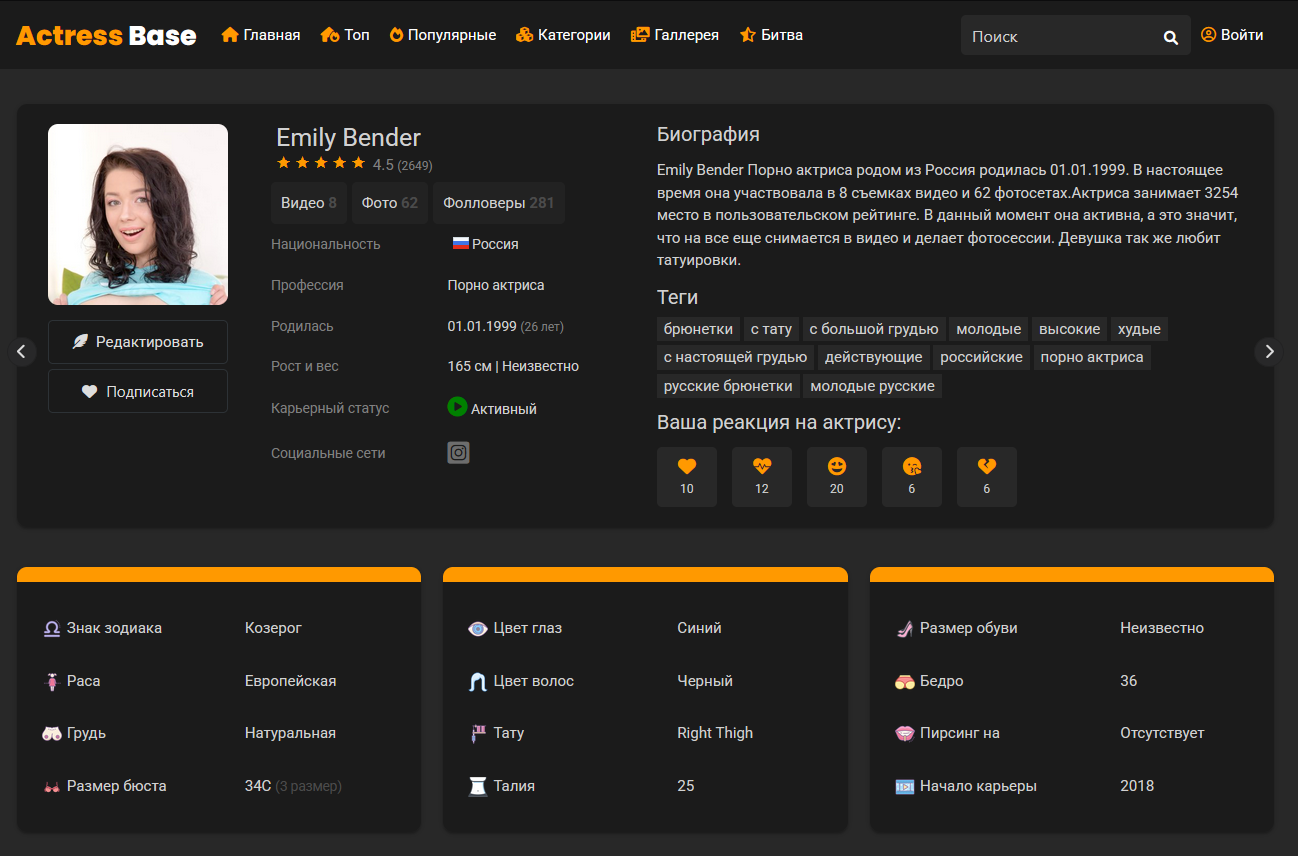This screenshot has width=1298, height=856.
Task: Click the 34C bust size value
Action: [x=258, y=786]
